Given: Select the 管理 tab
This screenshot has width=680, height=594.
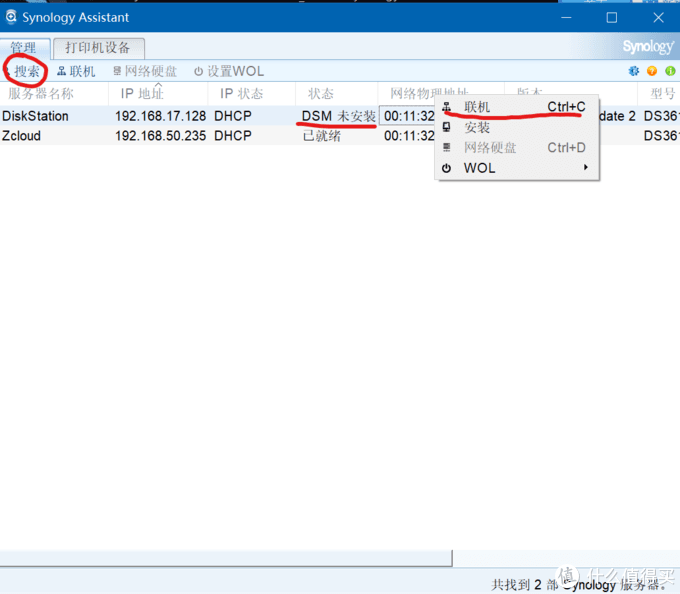Looking at the screenshot, I should (x=24, y=48).
